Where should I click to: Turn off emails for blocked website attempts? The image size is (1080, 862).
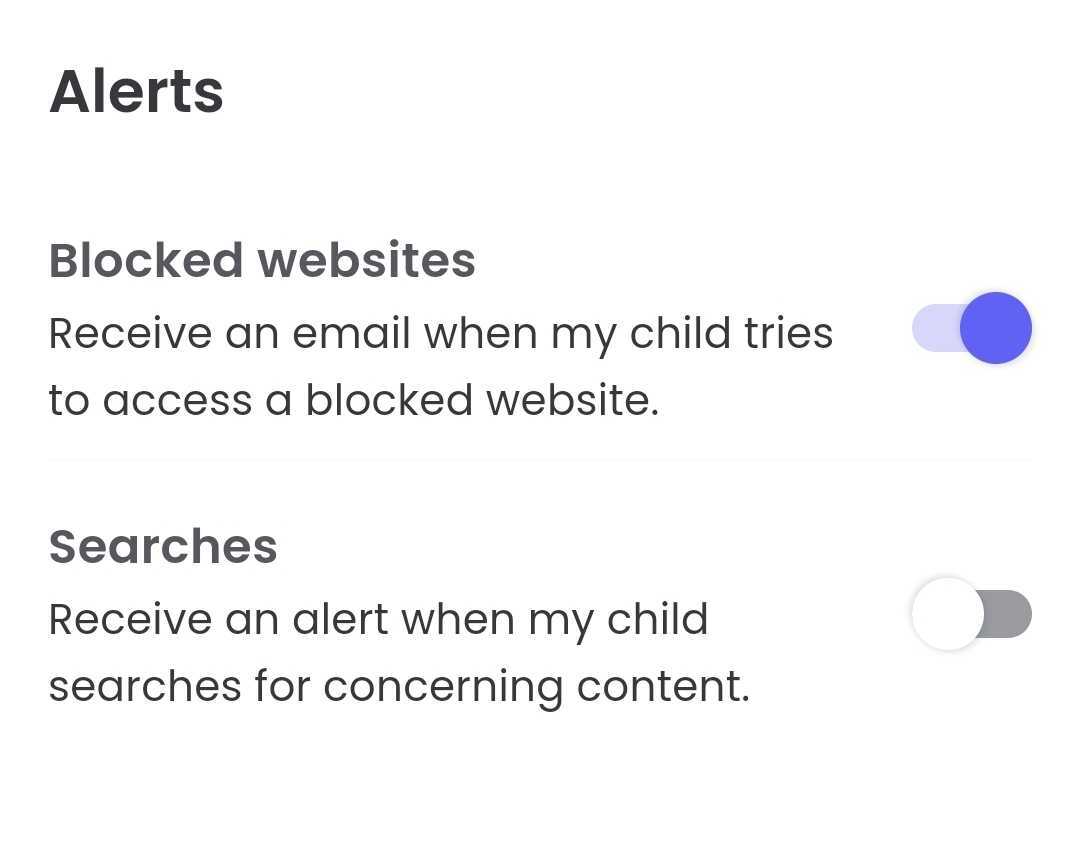coord(971,328)
